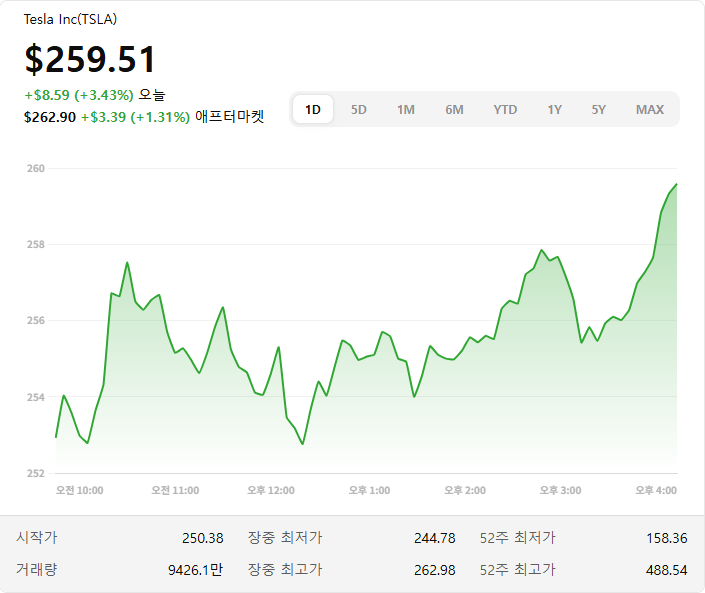
Task: Click the +$3.39 (+1.31%) after-market change
Action: [135, 117]
